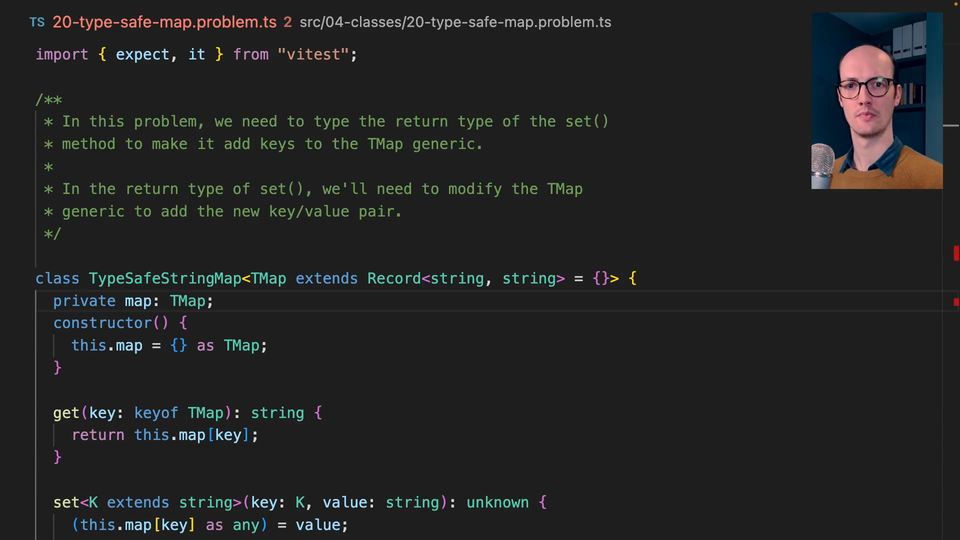Click the Record type in the class generic
The width and height of the screenshot is (960, 540).
coord(394,278)
